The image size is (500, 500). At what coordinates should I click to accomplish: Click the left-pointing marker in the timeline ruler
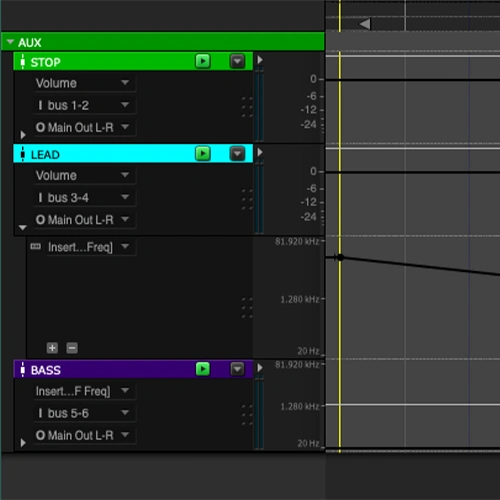coord(364,24)
